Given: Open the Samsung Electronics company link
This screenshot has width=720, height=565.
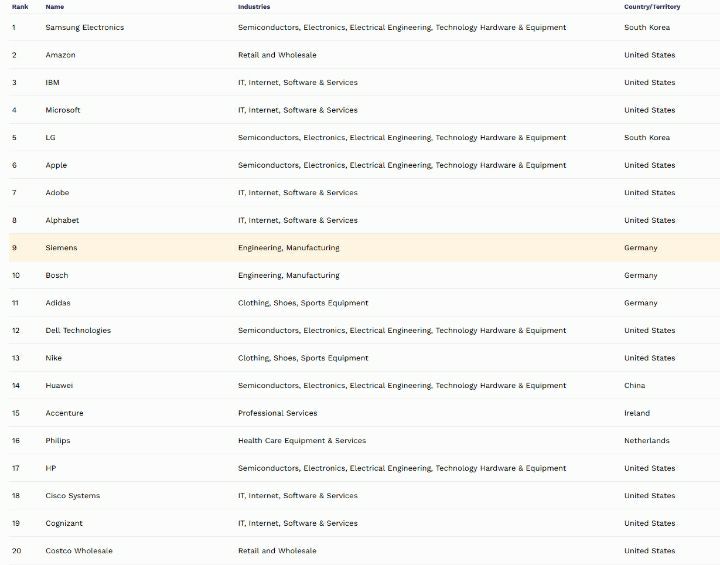Looking at the screenshot, I should coord(85,28).
